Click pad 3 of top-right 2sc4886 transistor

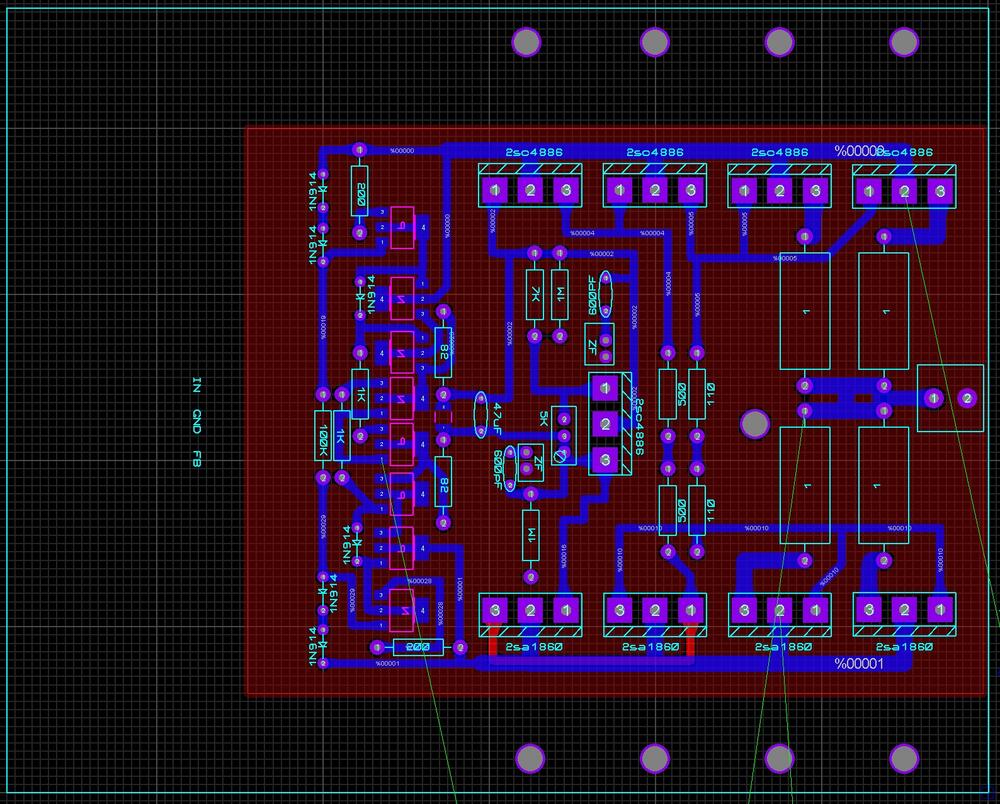click(x=938, y=190)
